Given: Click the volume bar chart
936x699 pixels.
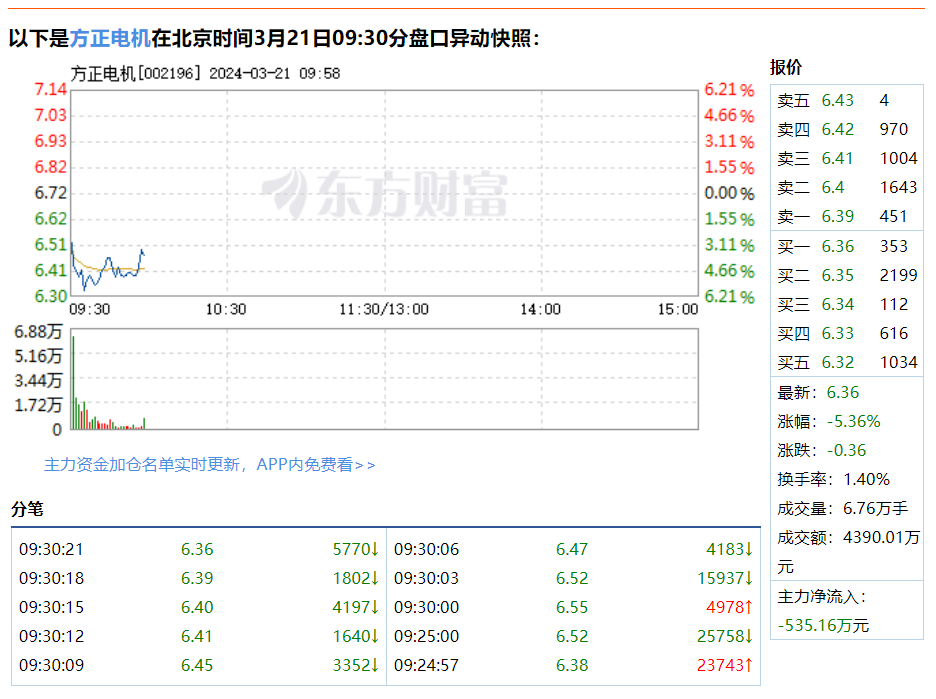Looking at the screenshot, I should click(384, 379).
